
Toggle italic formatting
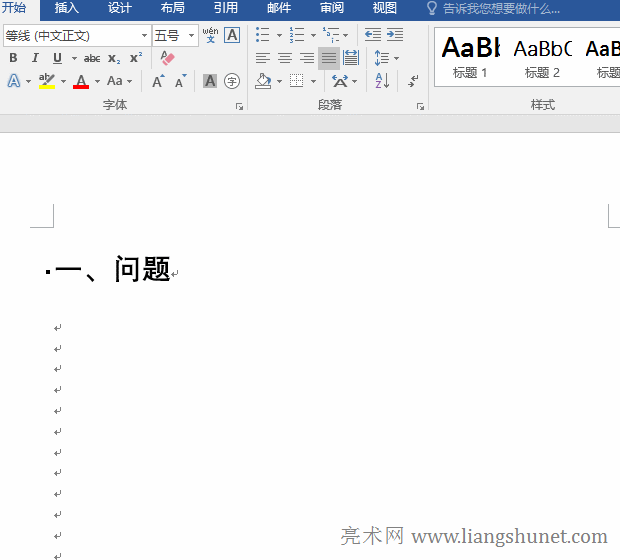[x=35, y=58]
